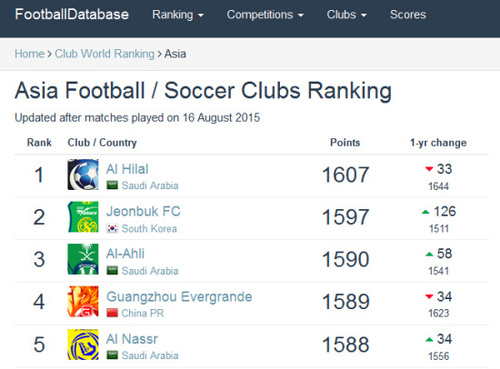Expand the Competitions dropdown
500x369 pixels.
(265, 15)
